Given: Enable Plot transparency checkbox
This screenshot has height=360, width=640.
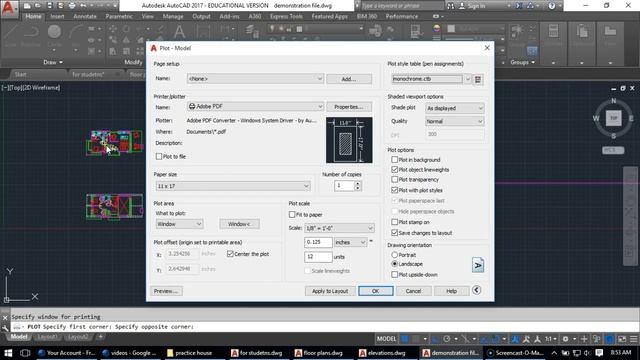Looking at the screenshot, I should [394, 179].
